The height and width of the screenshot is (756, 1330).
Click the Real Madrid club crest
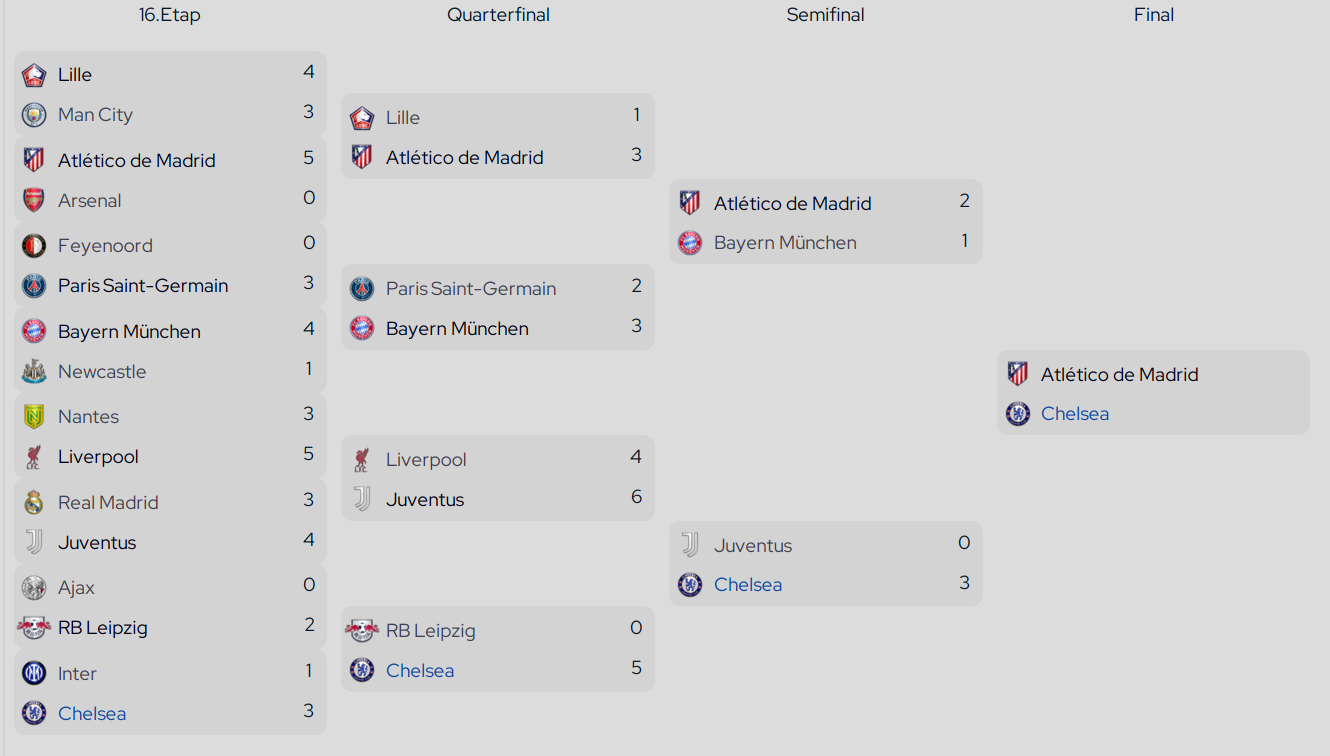tap(34, 503)
